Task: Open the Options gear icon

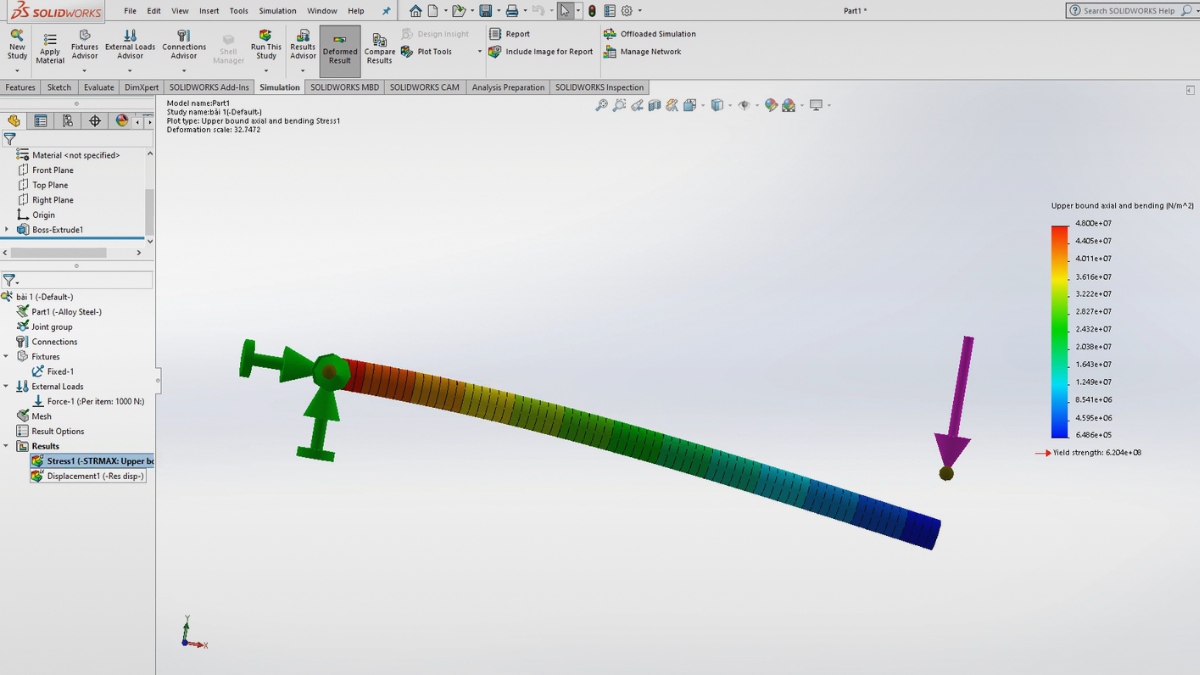Action: pyautogui.click(x=627, y=11)
